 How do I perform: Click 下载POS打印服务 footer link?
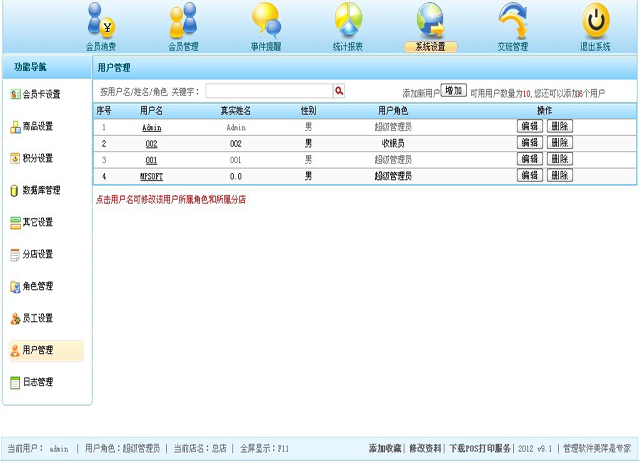pyautogui.click(x=480, y=449)
